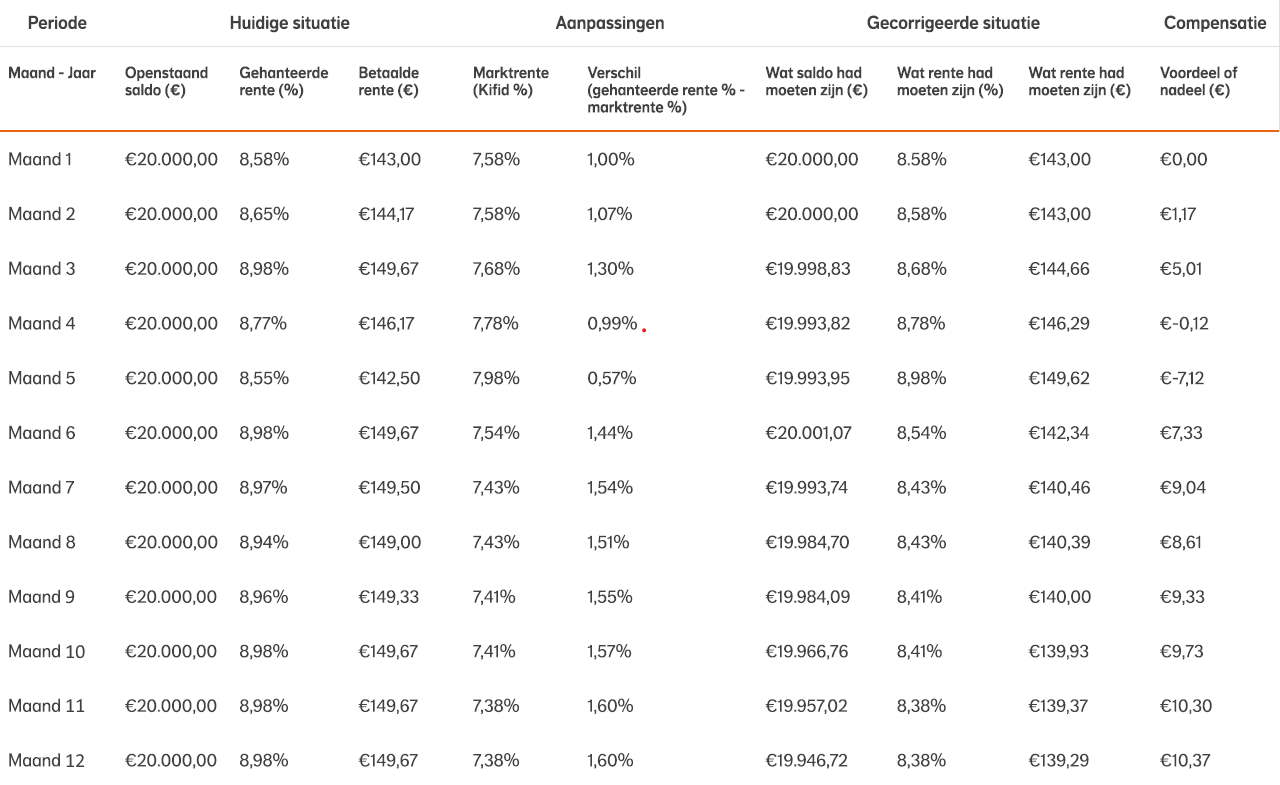Click the 0,99% difference value in Maand 4
This screenshot has height=785, width=1280.
click(612, 323)
